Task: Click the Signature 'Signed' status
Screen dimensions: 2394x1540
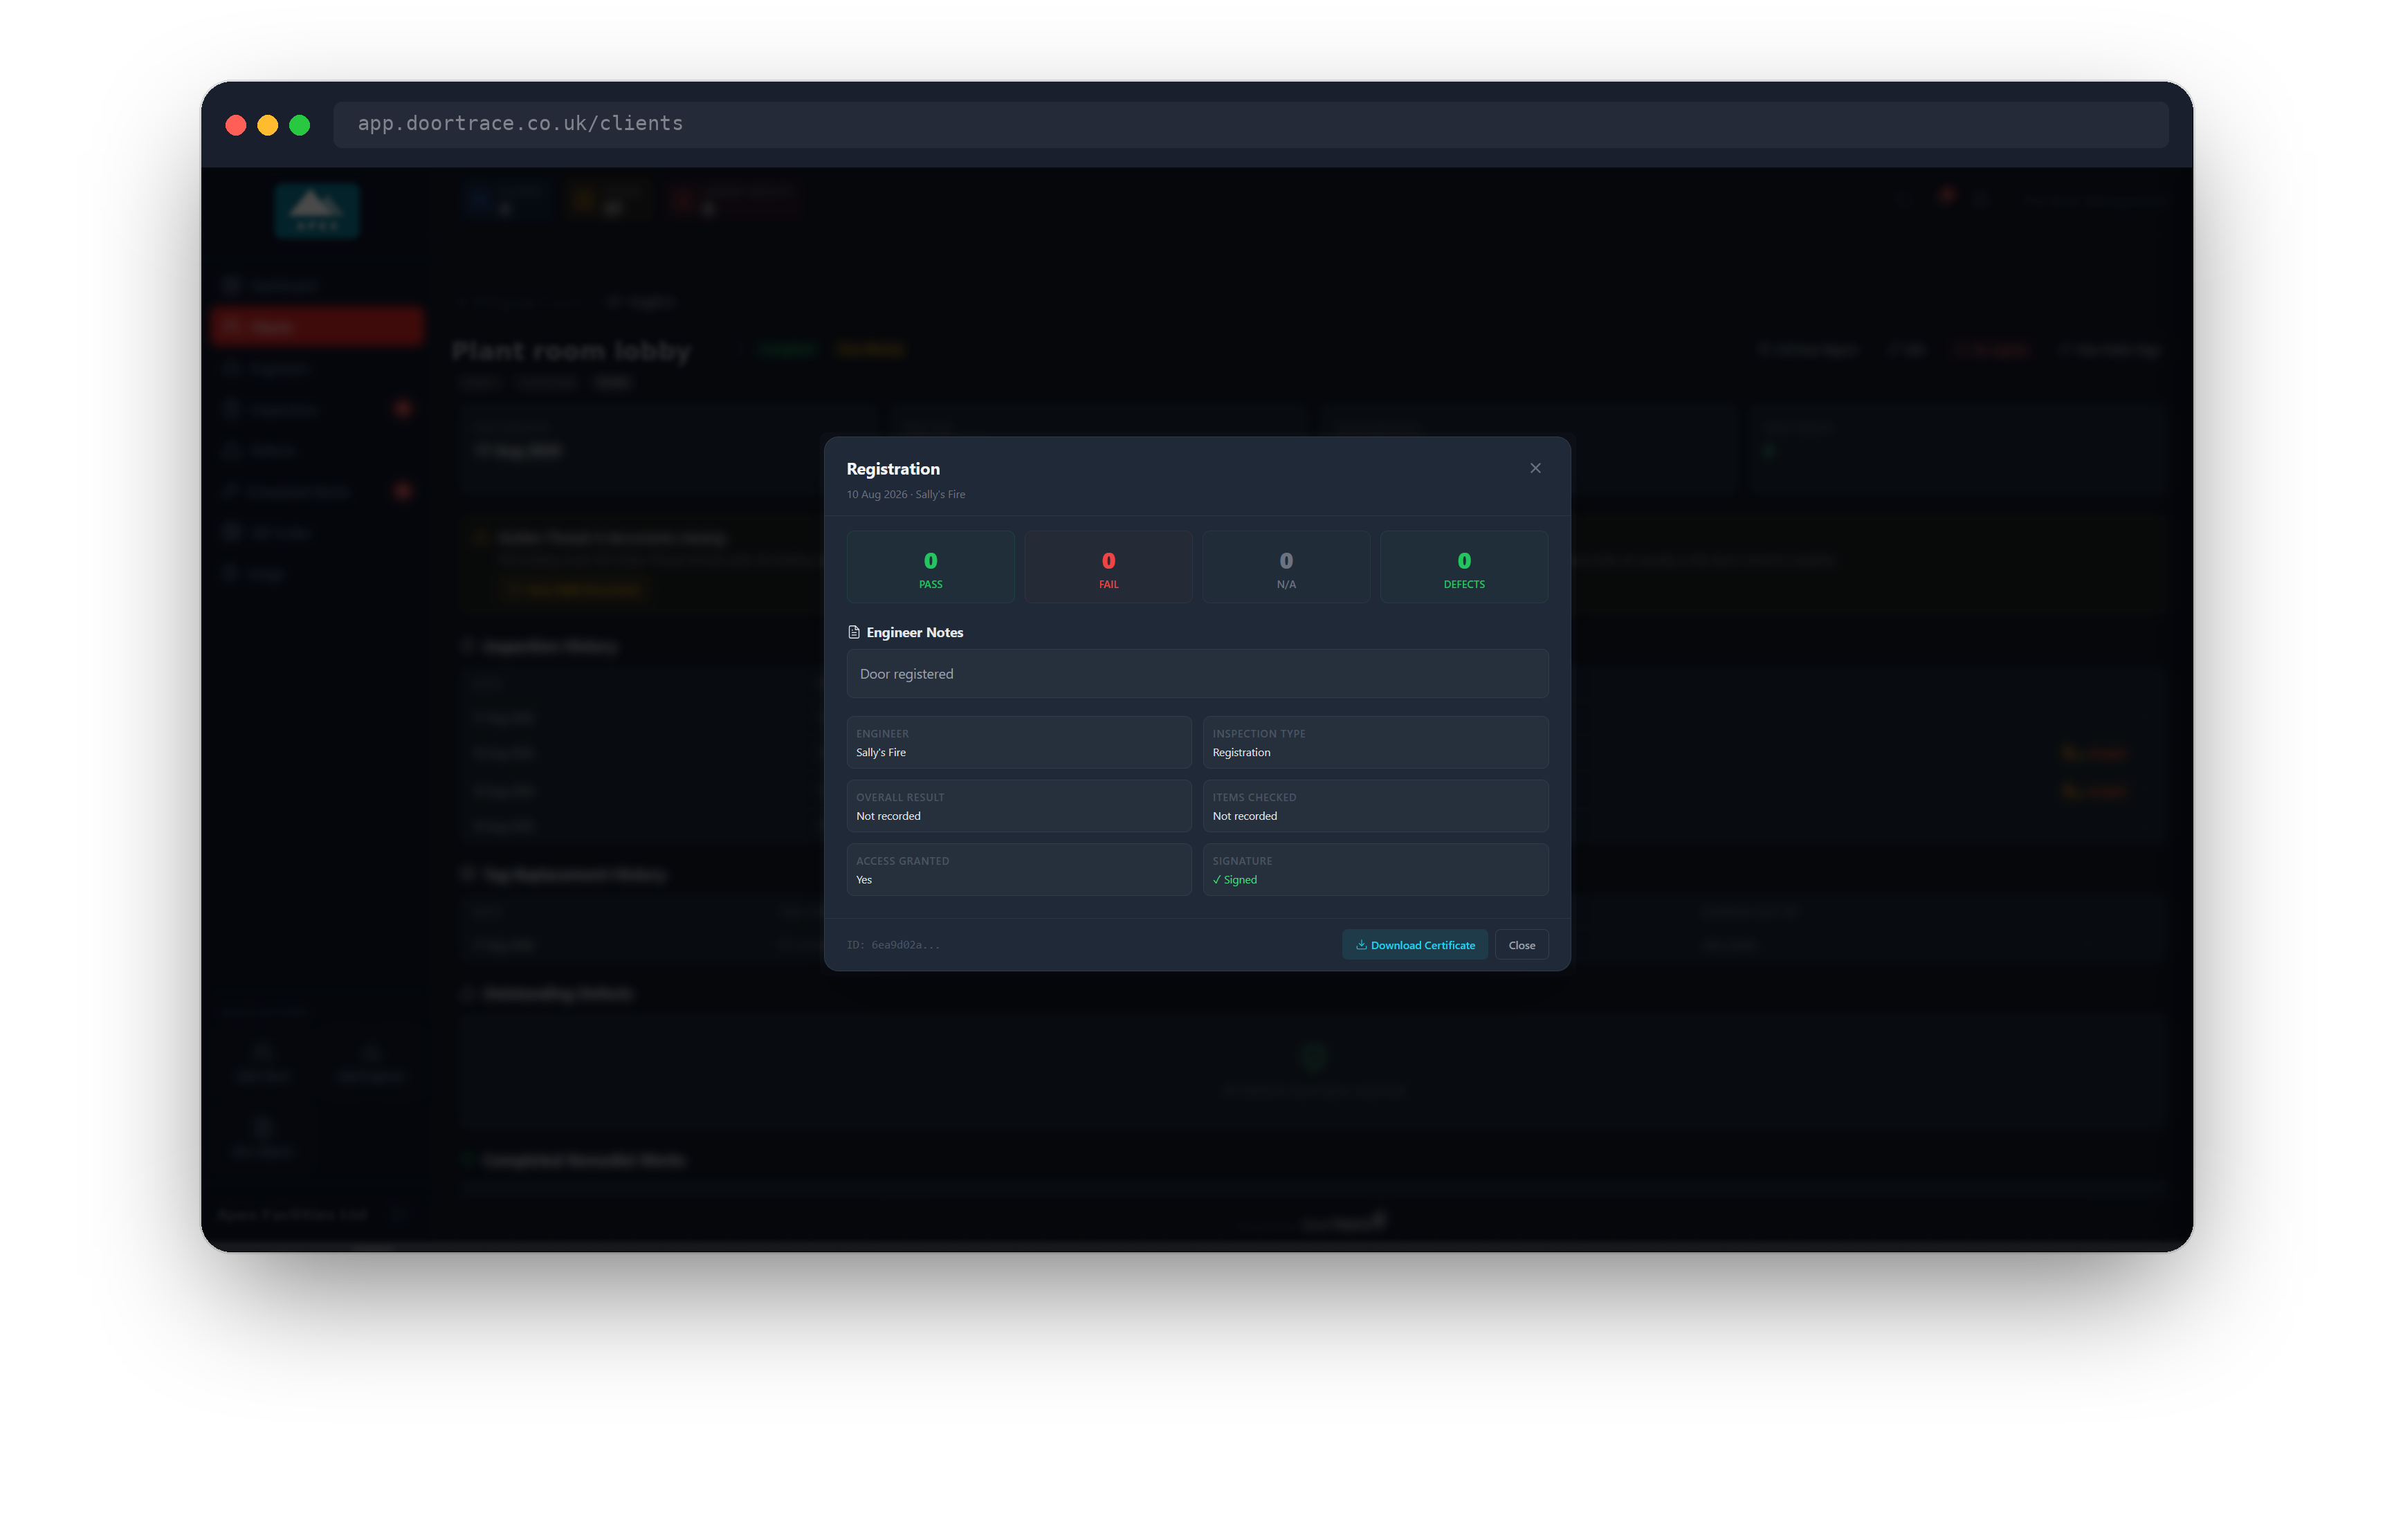Action: [x=1235, y=880]
